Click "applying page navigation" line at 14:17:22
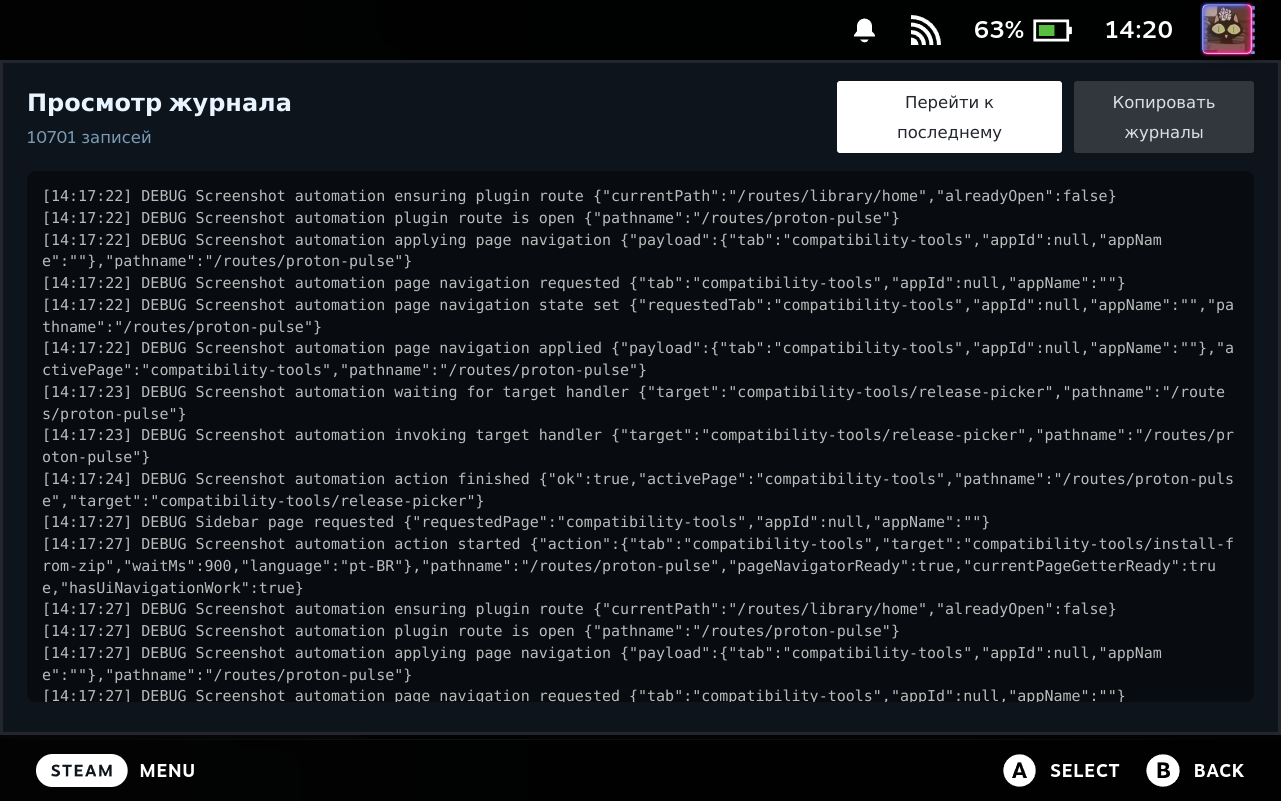1281x801 pixels. [602, 250]
